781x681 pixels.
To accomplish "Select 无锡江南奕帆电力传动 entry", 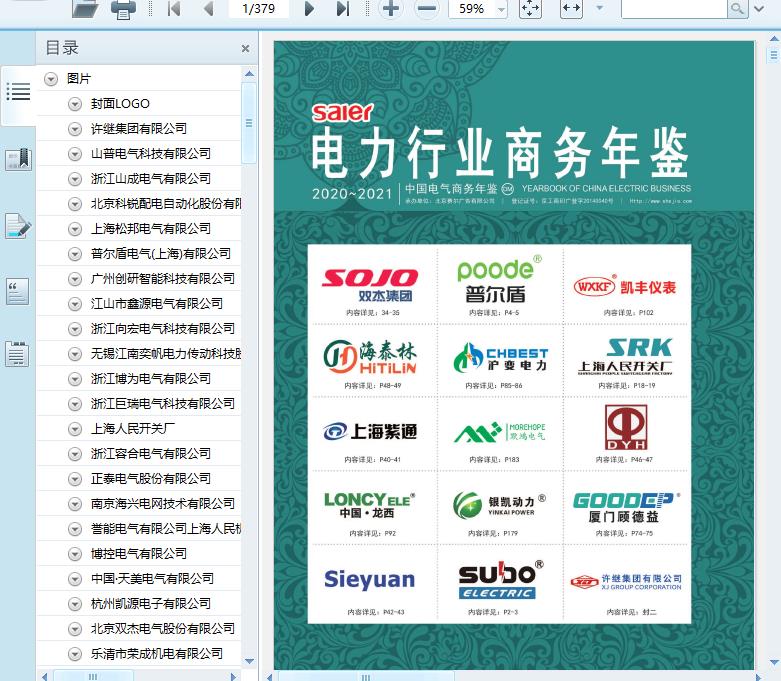I will click(x=166, y=354).
